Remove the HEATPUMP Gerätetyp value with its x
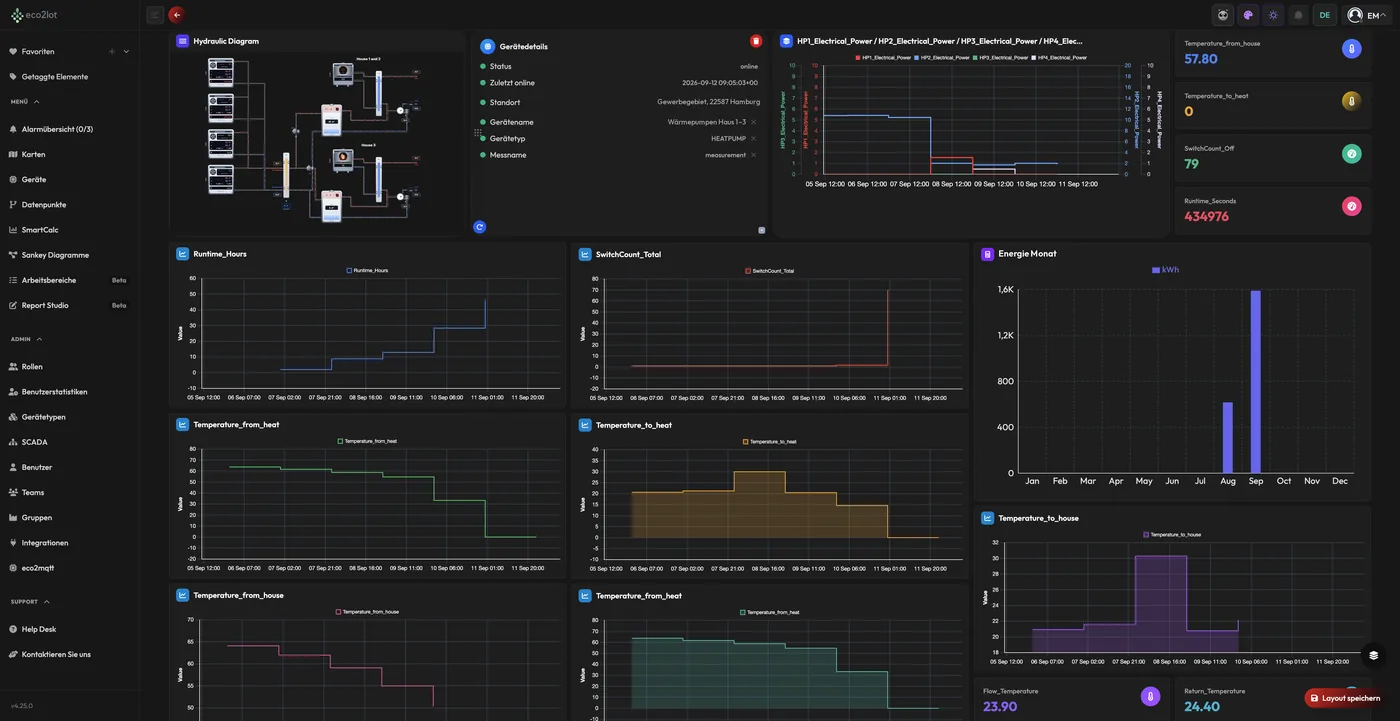 click(x=754, y=138)
